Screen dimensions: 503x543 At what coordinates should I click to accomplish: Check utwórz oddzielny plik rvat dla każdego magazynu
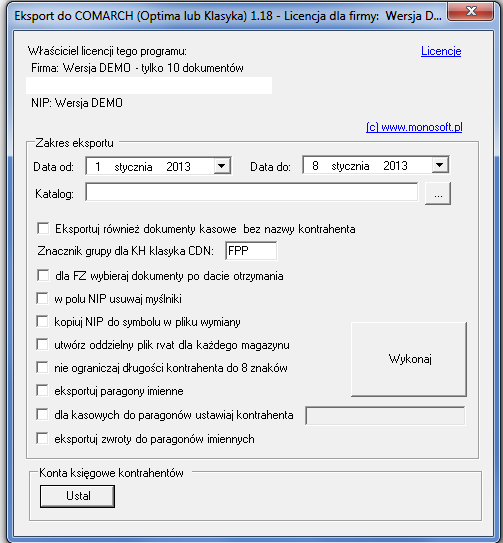coord(42,345)
